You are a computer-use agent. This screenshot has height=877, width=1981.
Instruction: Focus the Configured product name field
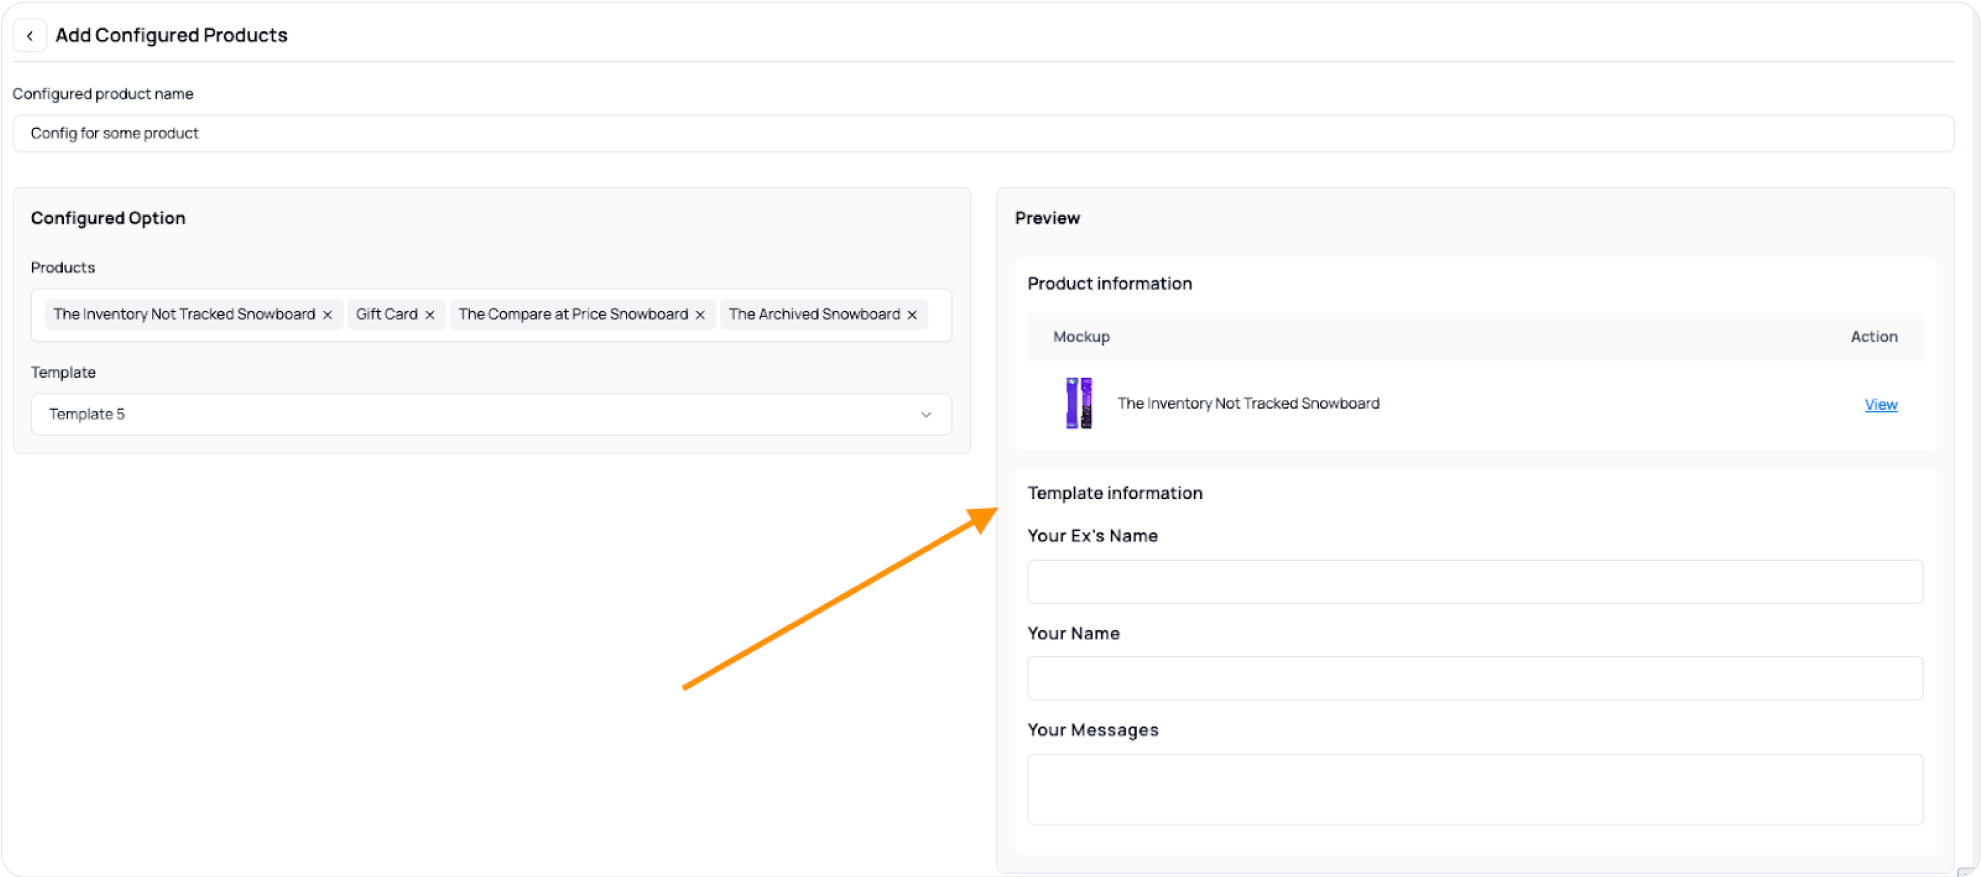coord(982,134)
